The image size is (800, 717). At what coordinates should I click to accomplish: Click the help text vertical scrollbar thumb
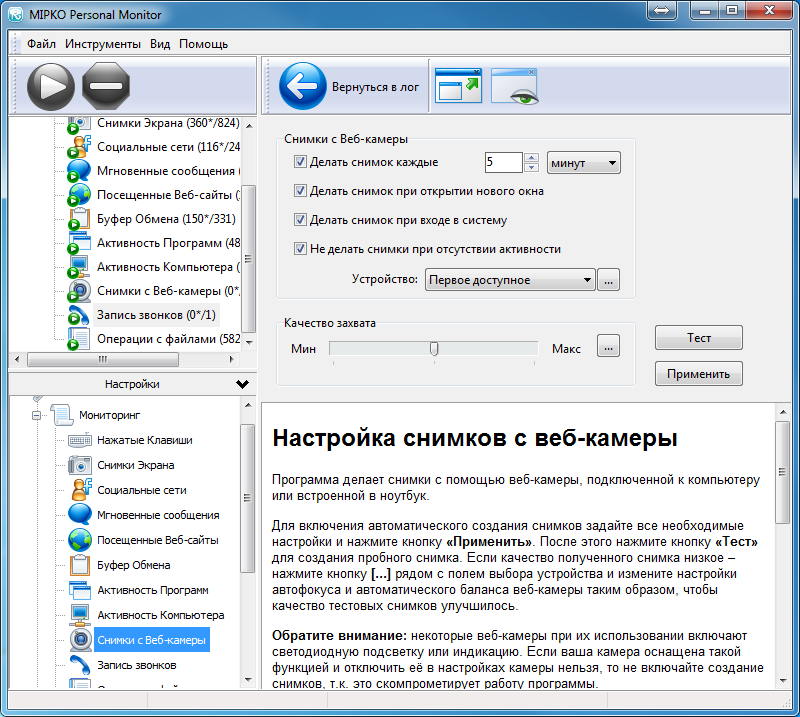(x=782, y=472)
